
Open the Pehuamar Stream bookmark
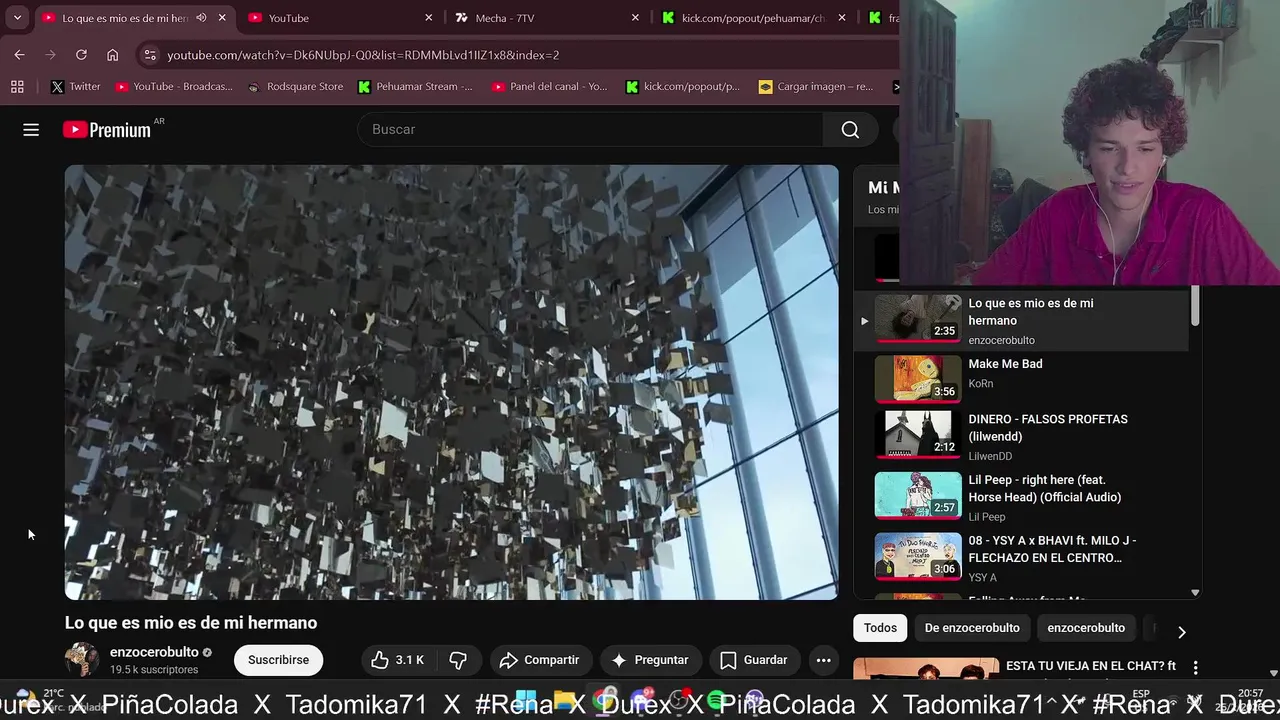(x=415, y=87)
